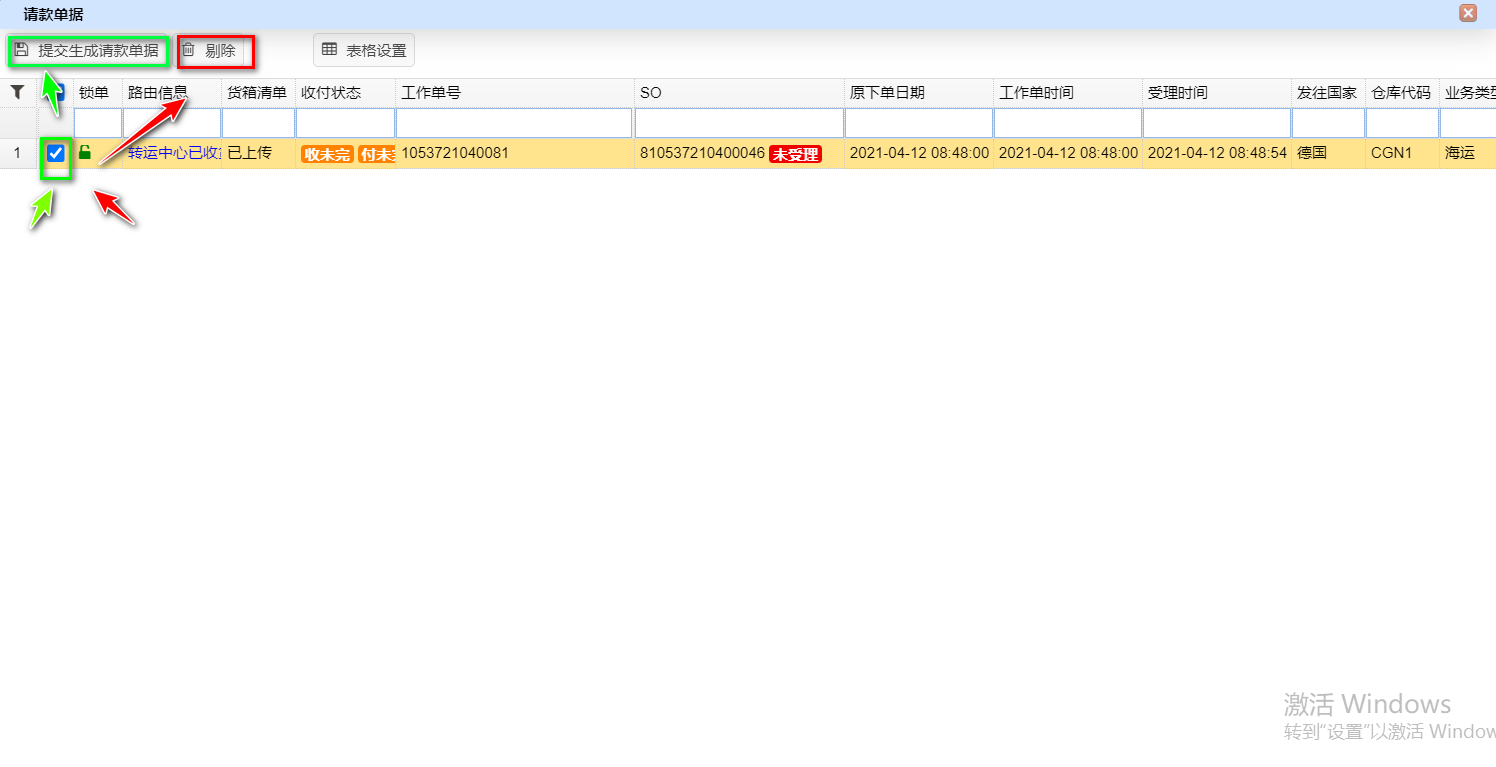This screenshot has height=767, width=1496.
Task: Sort by the 发往国家 column header
Action: coord(1329,93)
